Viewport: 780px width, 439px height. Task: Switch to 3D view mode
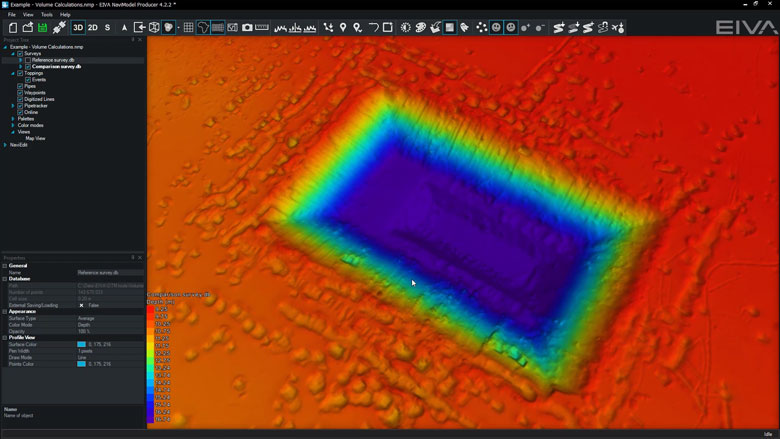pos(78,28)
